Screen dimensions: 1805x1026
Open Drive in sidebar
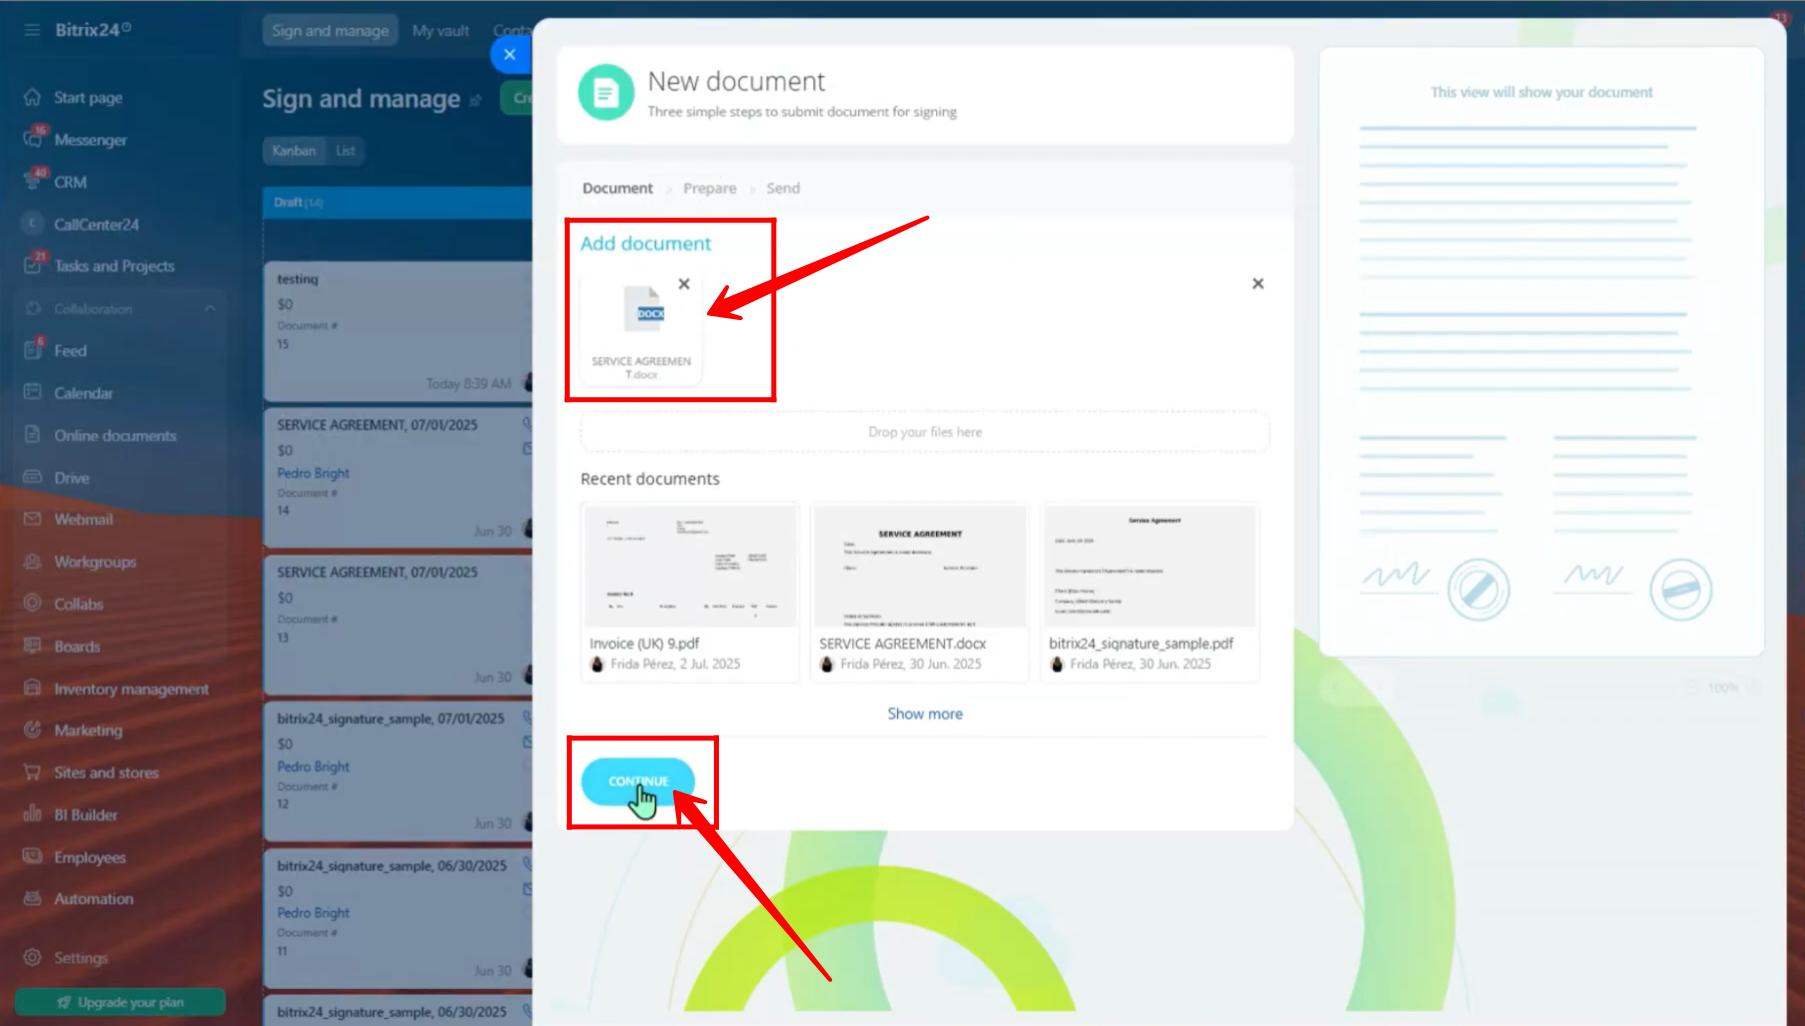[x=71, y=478]
